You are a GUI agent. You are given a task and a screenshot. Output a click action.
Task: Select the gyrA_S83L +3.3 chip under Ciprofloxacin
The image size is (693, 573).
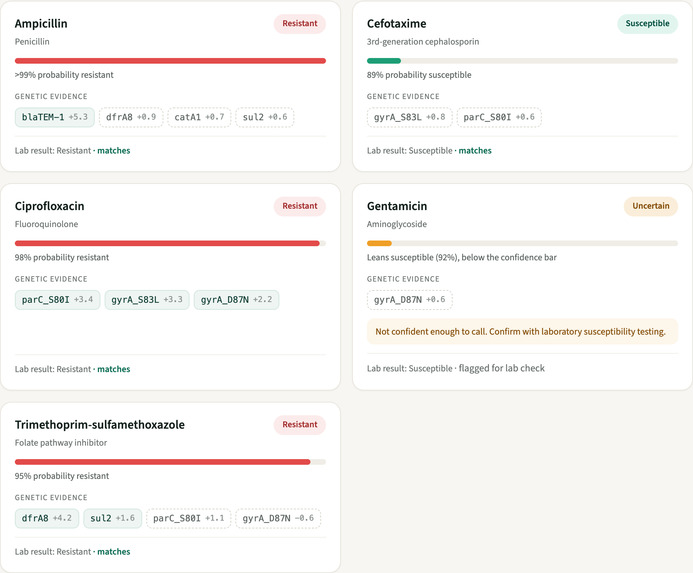pos(147,300)
